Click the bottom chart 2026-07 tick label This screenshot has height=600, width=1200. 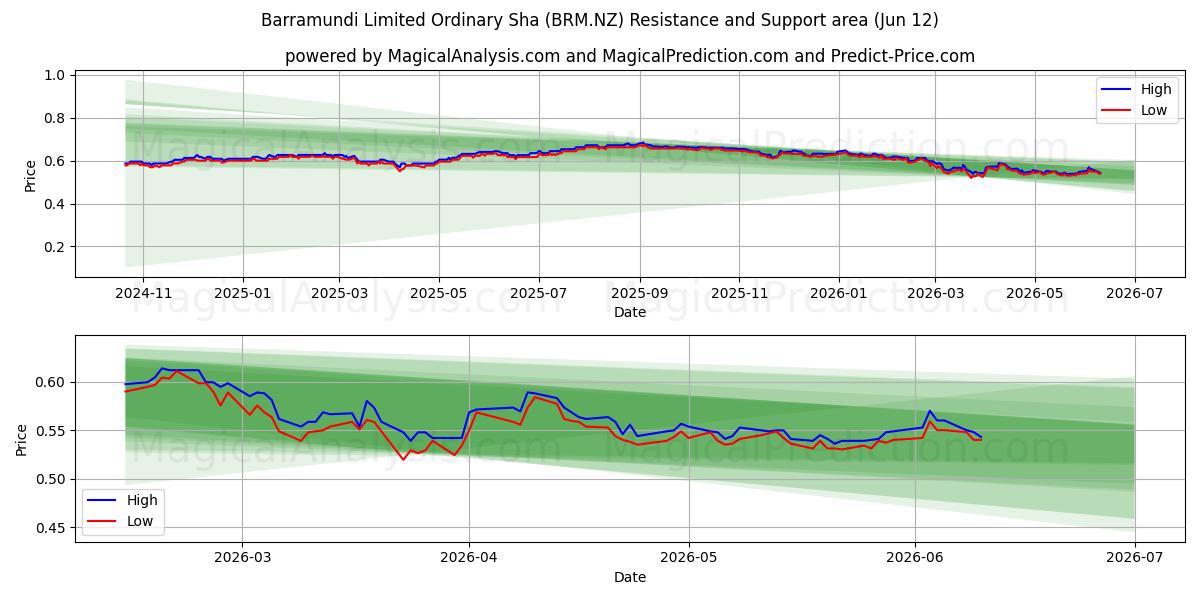click(x=1135, y=558)
